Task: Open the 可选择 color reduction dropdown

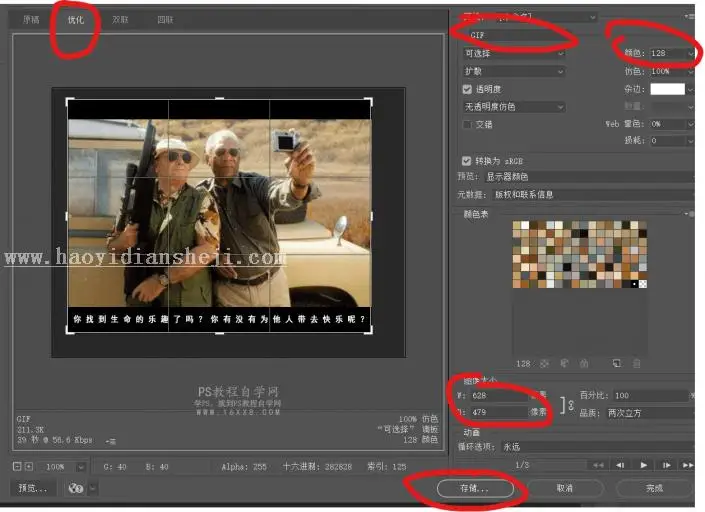Action: [x=514, y=53]
